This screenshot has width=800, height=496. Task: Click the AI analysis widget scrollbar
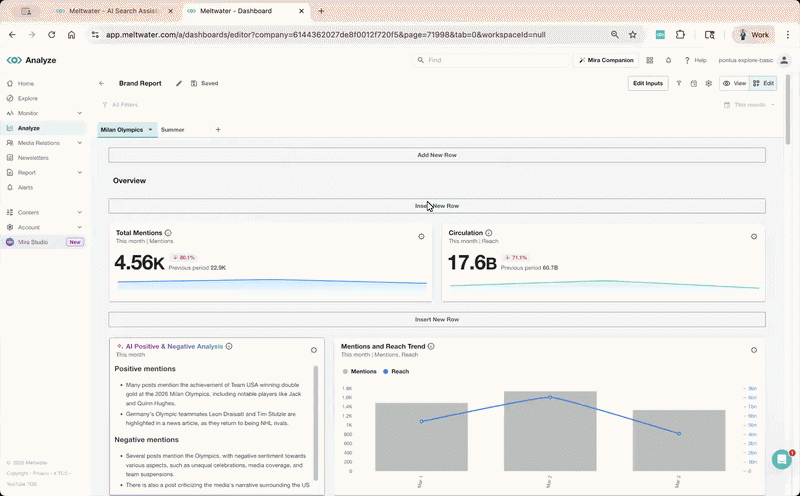tap(316, 423)
